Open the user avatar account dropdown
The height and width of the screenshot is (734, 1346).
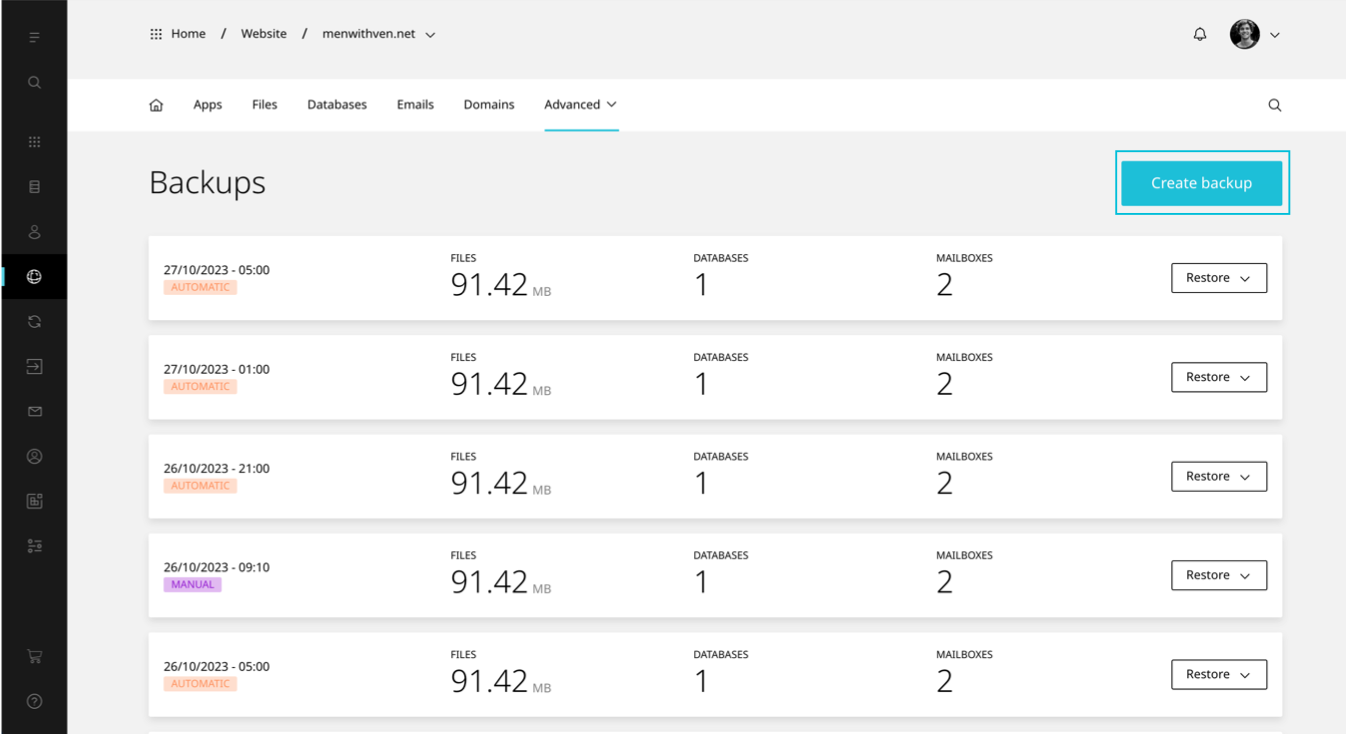click(1254, 34)
